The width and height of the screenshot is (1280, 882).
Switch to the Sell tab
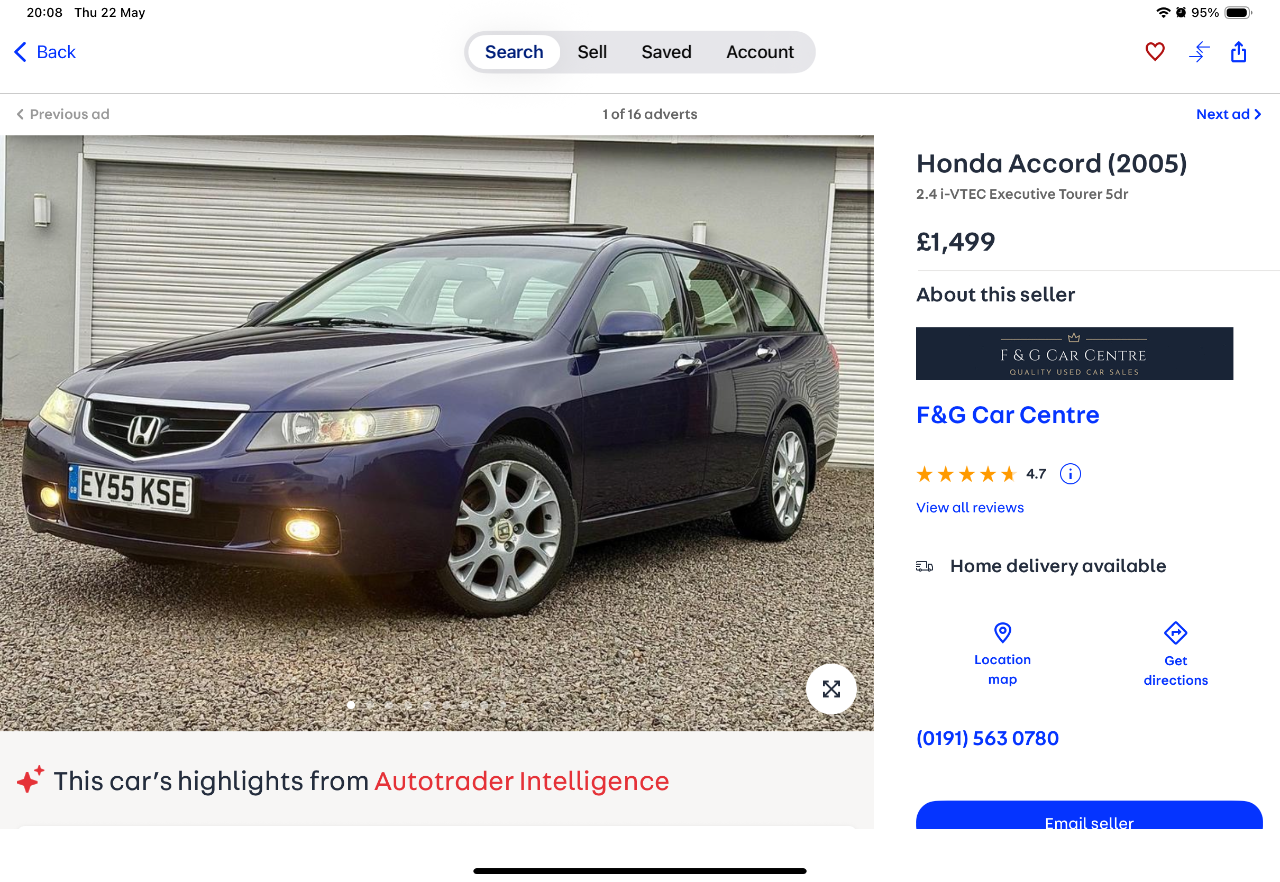pos(592,52)
